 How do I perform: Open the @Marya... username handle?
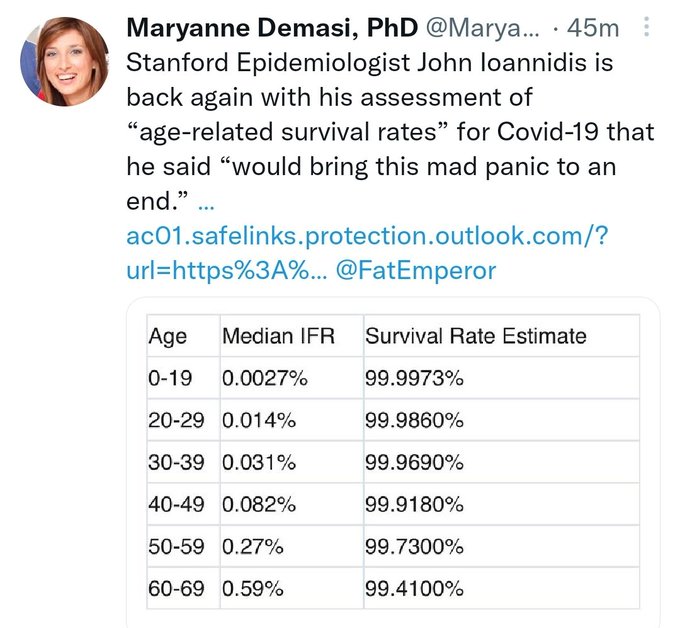(x=483, y=28)
